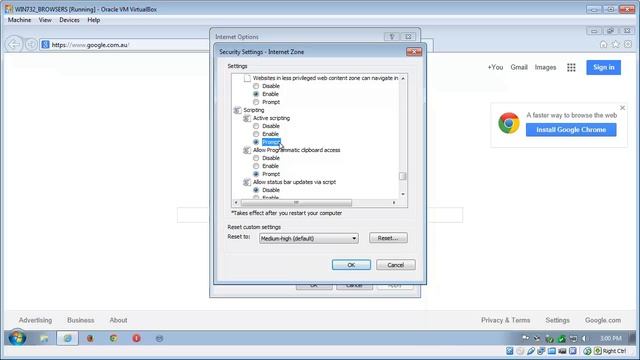Viewport: 640px width, 360px height.
Task: Click the settings list vertical scrollbar thumb
Action: coord(403,176)
